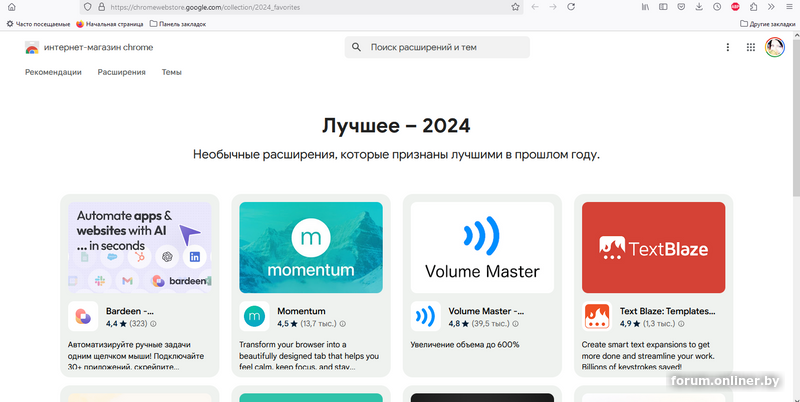The width and height of the screenshot is (800, 402).
Task: Click the Bardeen extension small icon
Action: point(83,316)
